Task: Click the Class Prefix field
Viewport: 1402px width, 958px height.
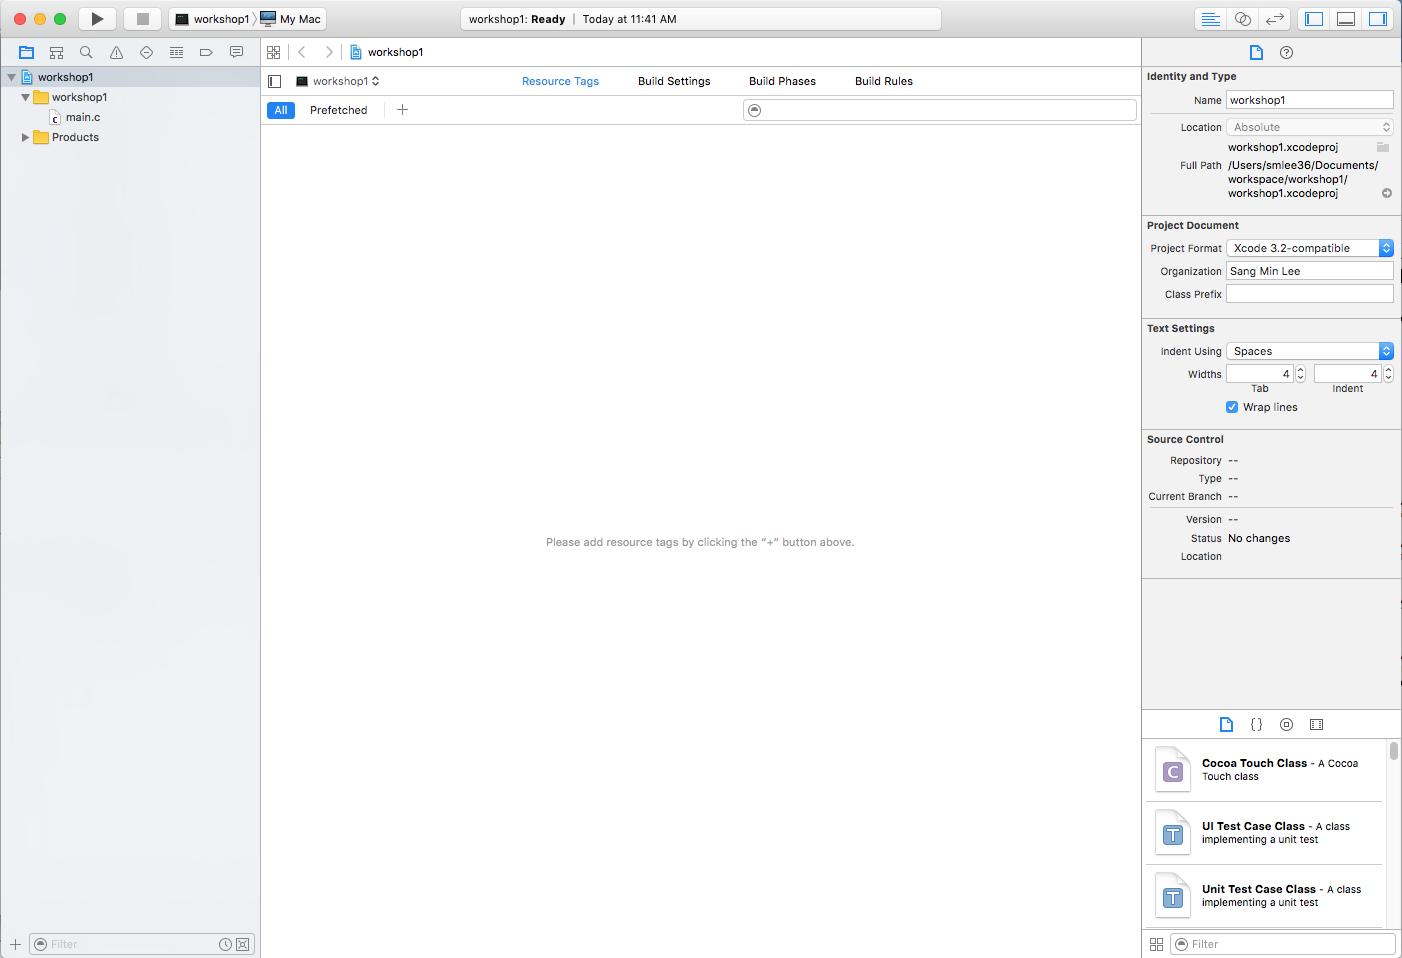Action: [1310, 294]
